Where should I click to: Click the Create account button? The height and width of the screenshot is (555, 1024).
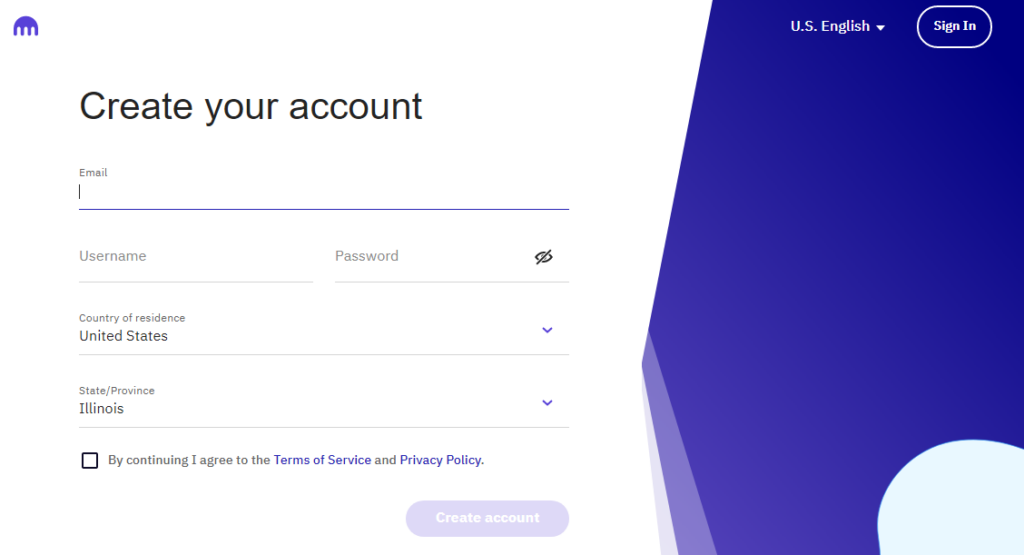click(487, 518)
